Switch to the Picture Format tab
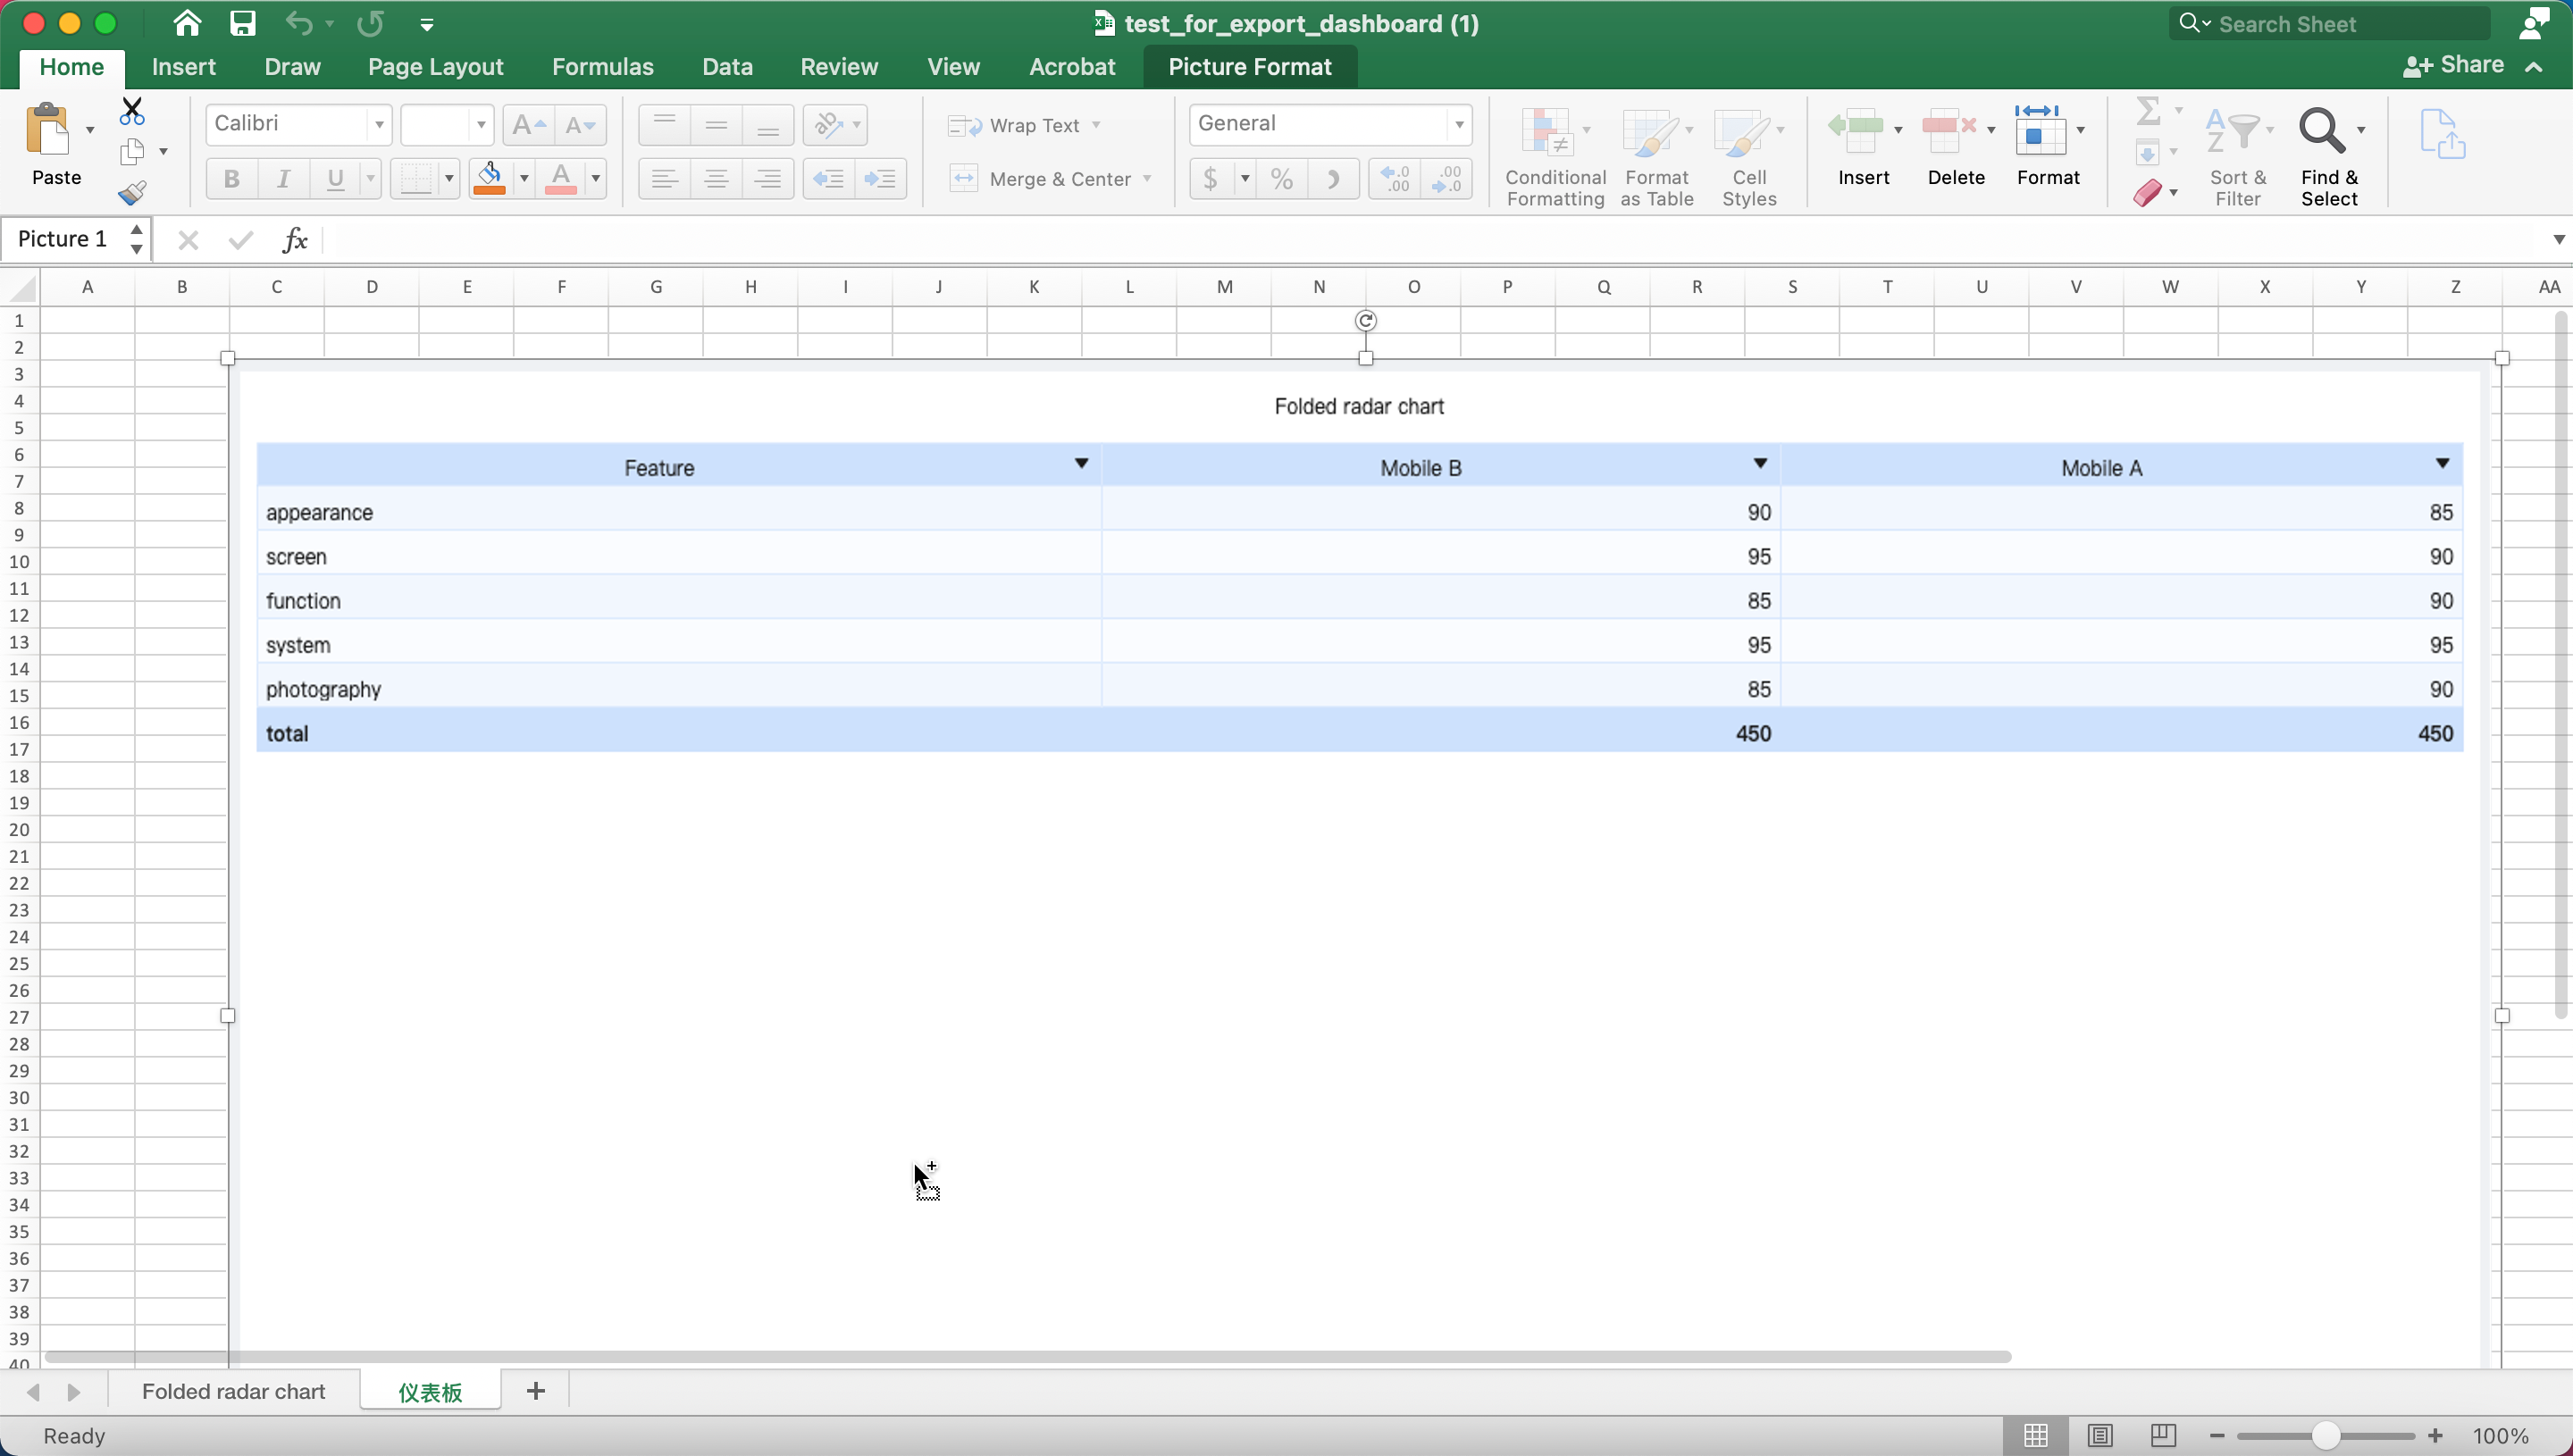The height and width of the screenshot is (1456, 2573). pos(1249,66)
